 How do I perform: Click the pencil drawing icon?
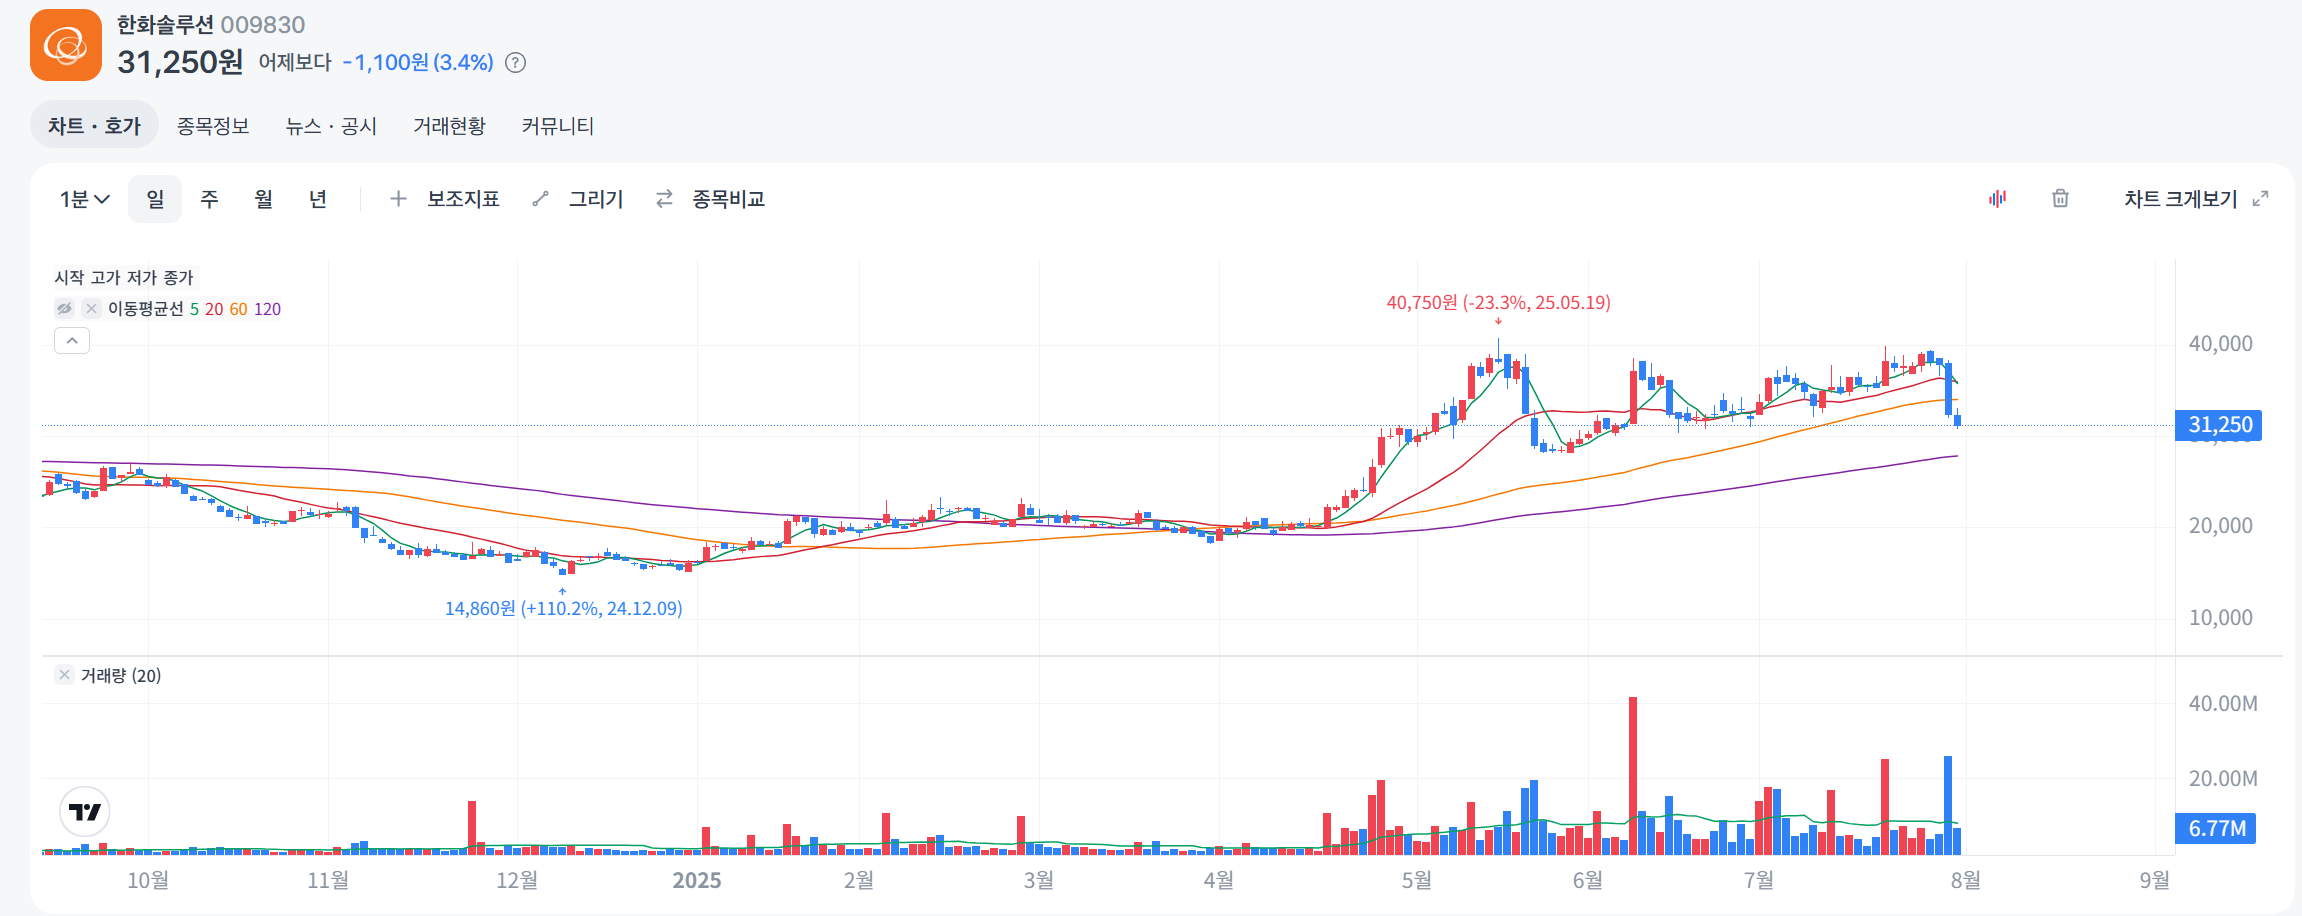tap(541, 199)
